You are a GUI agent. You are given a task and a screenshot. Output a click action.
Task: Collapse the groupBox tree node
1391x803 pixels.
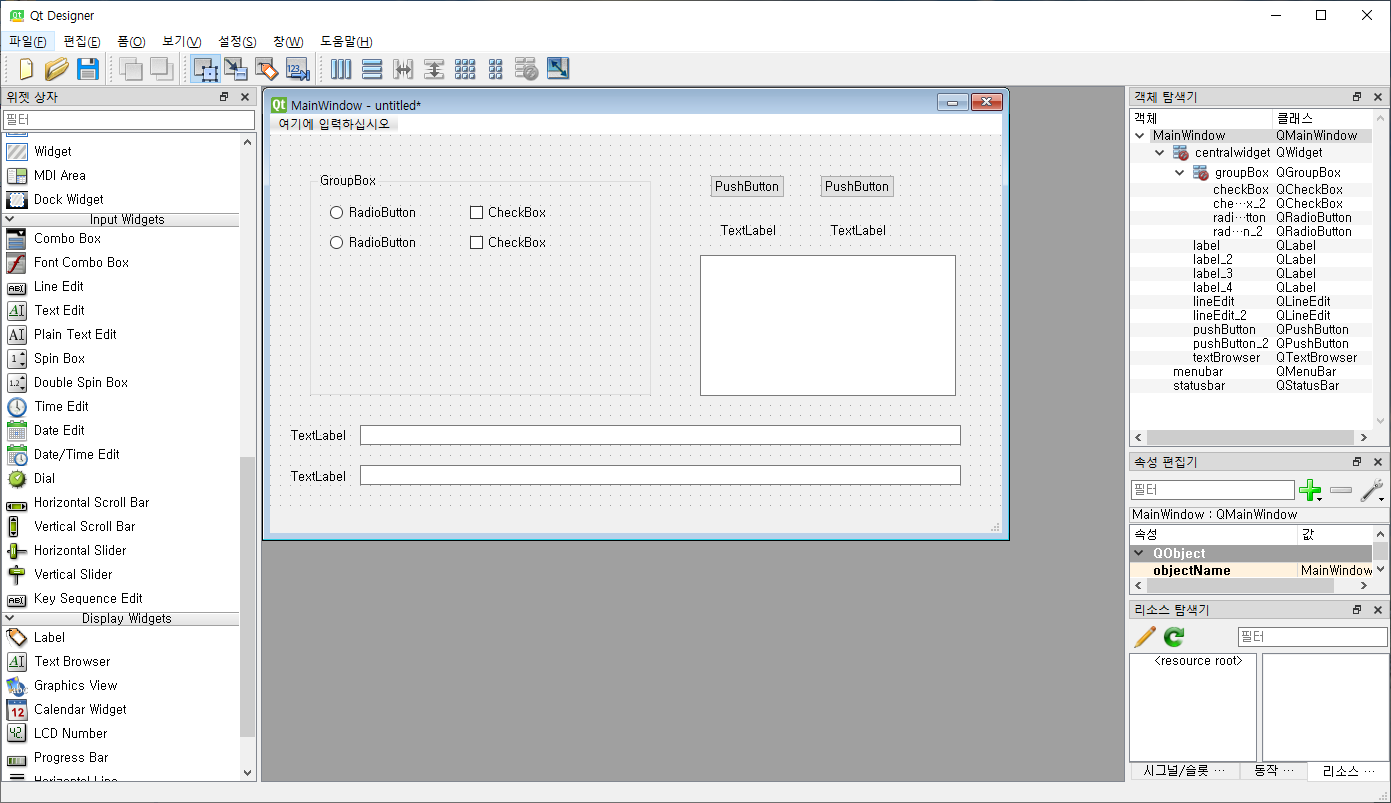1180,173
